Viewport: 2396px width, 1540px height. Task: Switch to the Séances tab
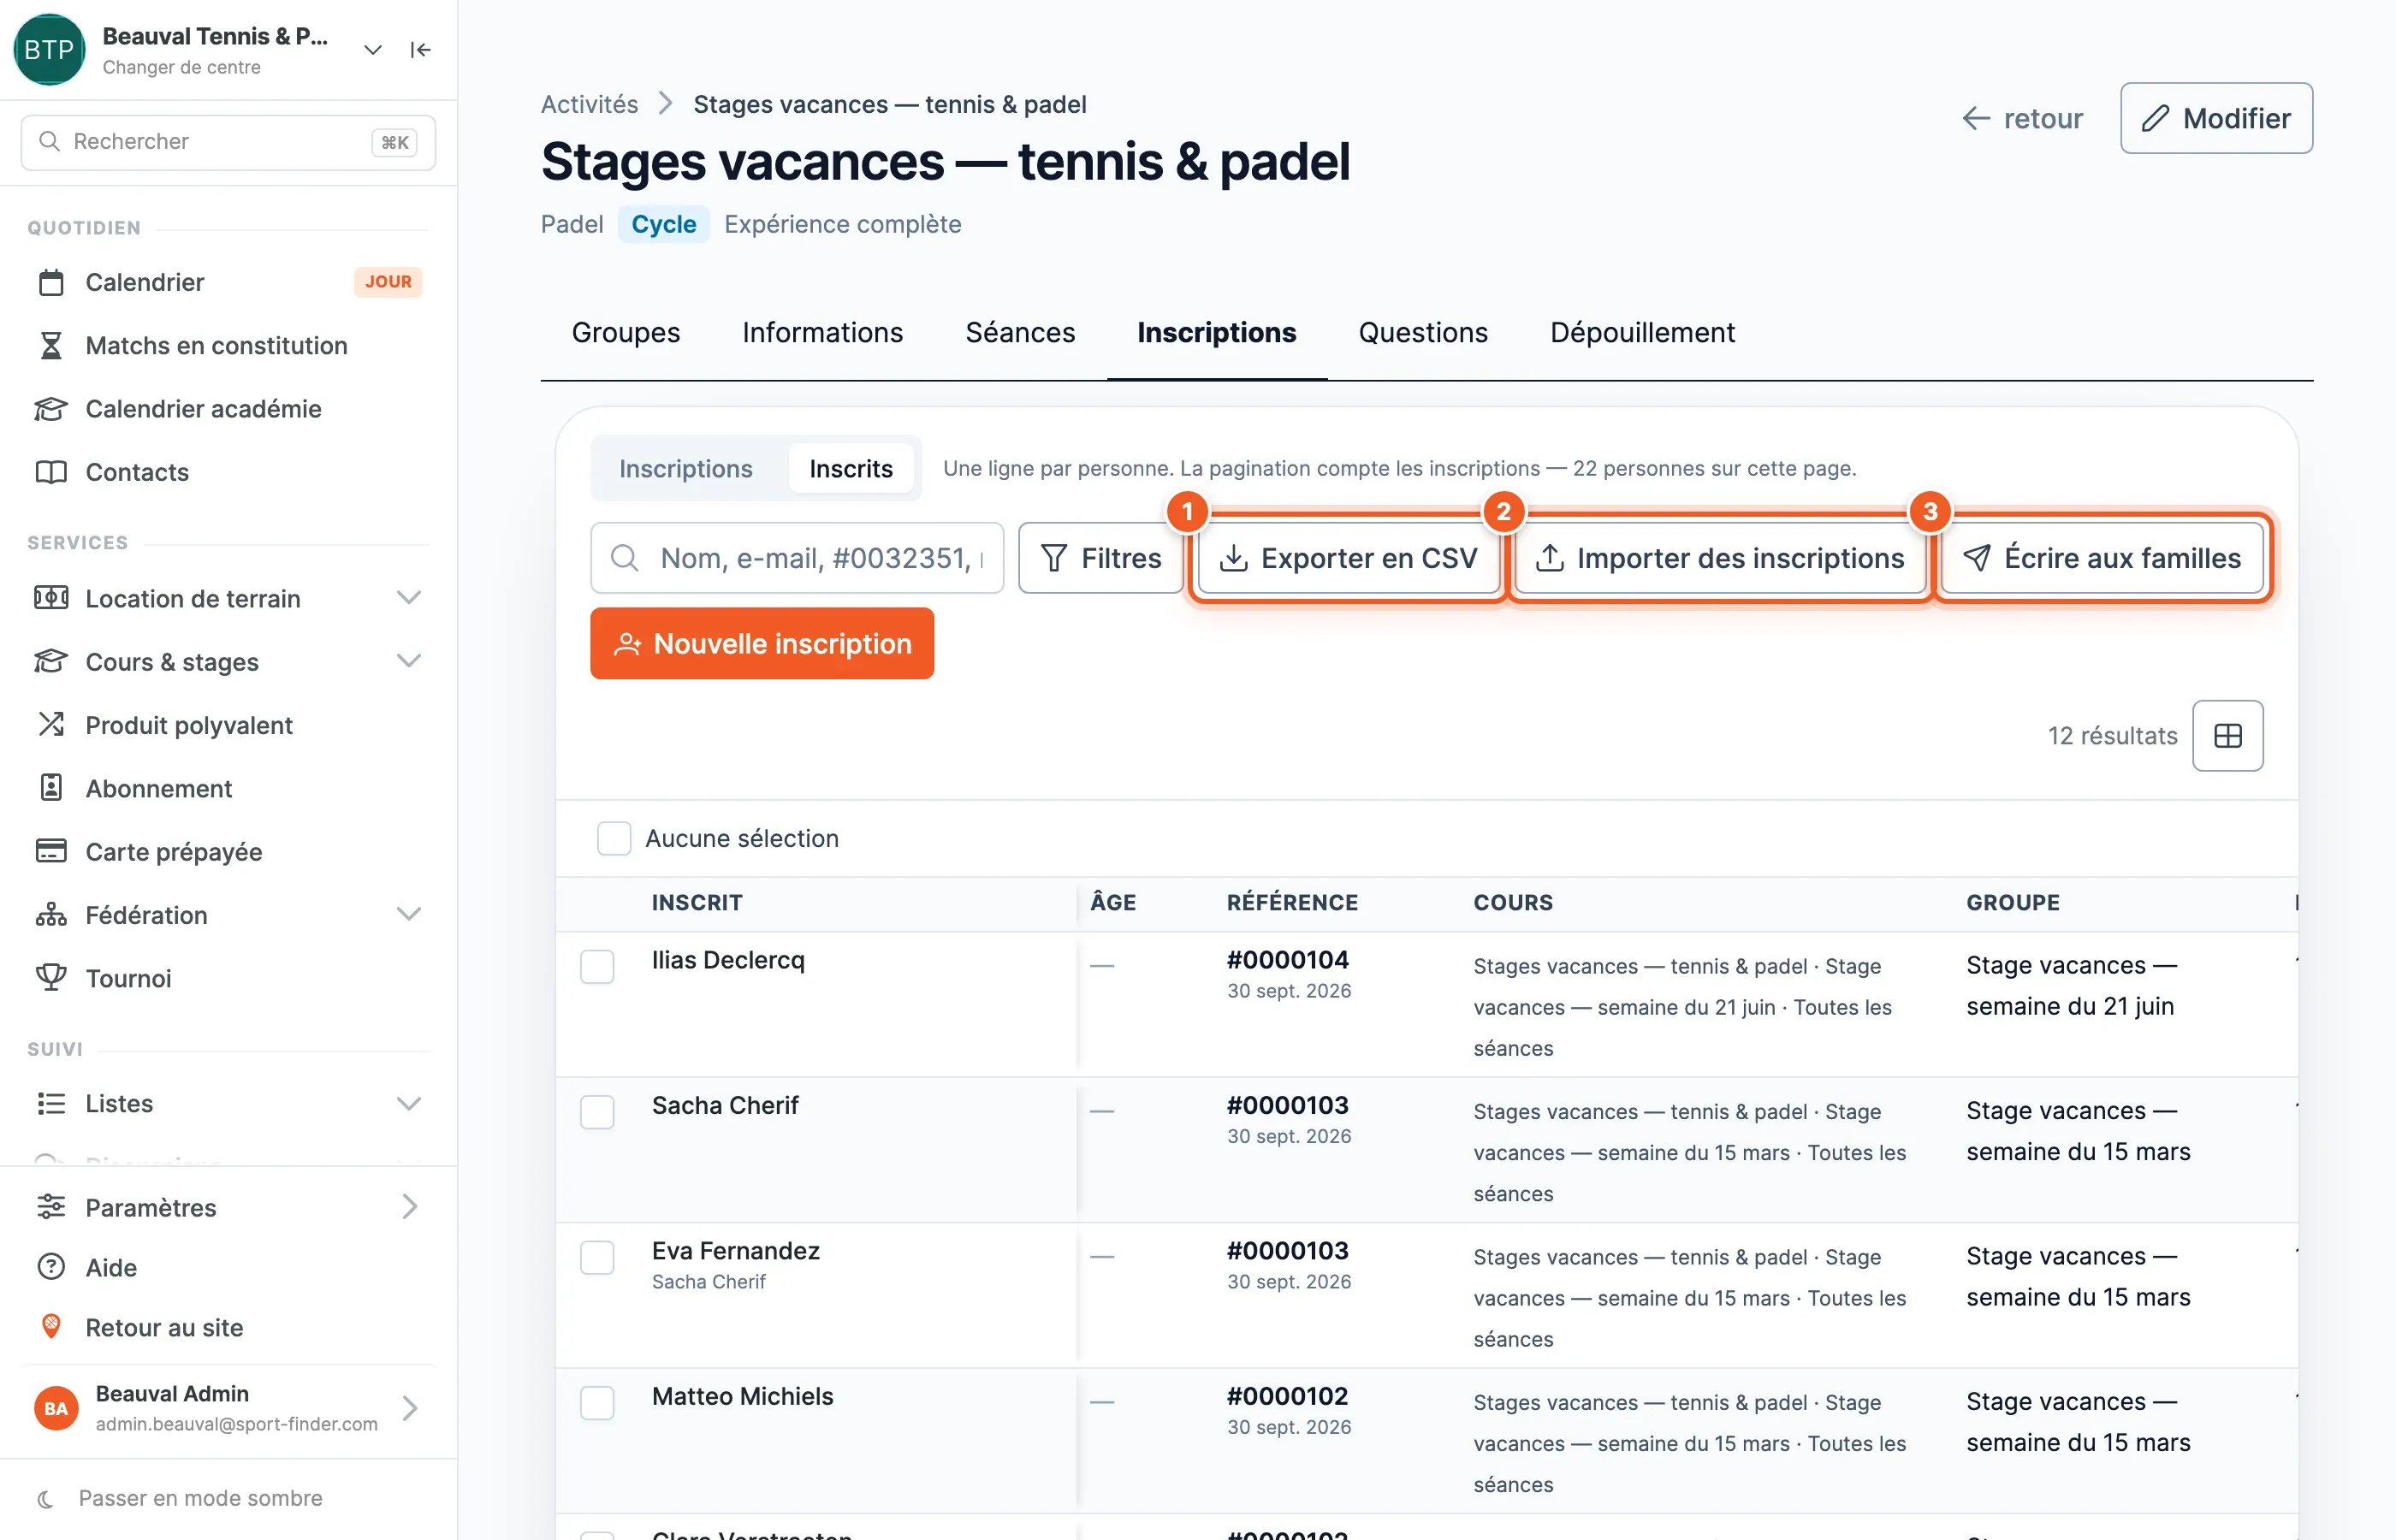(x=1020, y=332)
